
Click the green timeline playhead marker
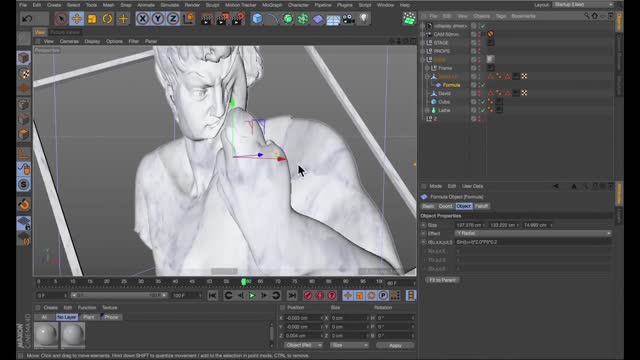244,282
